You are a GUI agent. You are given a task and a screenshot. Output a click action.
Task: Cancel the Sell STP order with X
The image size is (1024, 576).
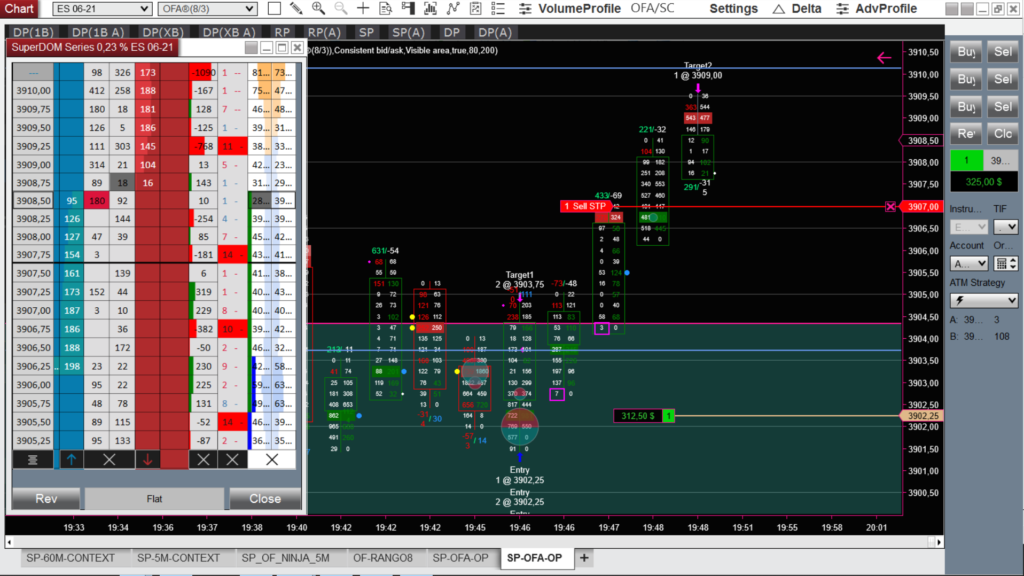(890, 206)
